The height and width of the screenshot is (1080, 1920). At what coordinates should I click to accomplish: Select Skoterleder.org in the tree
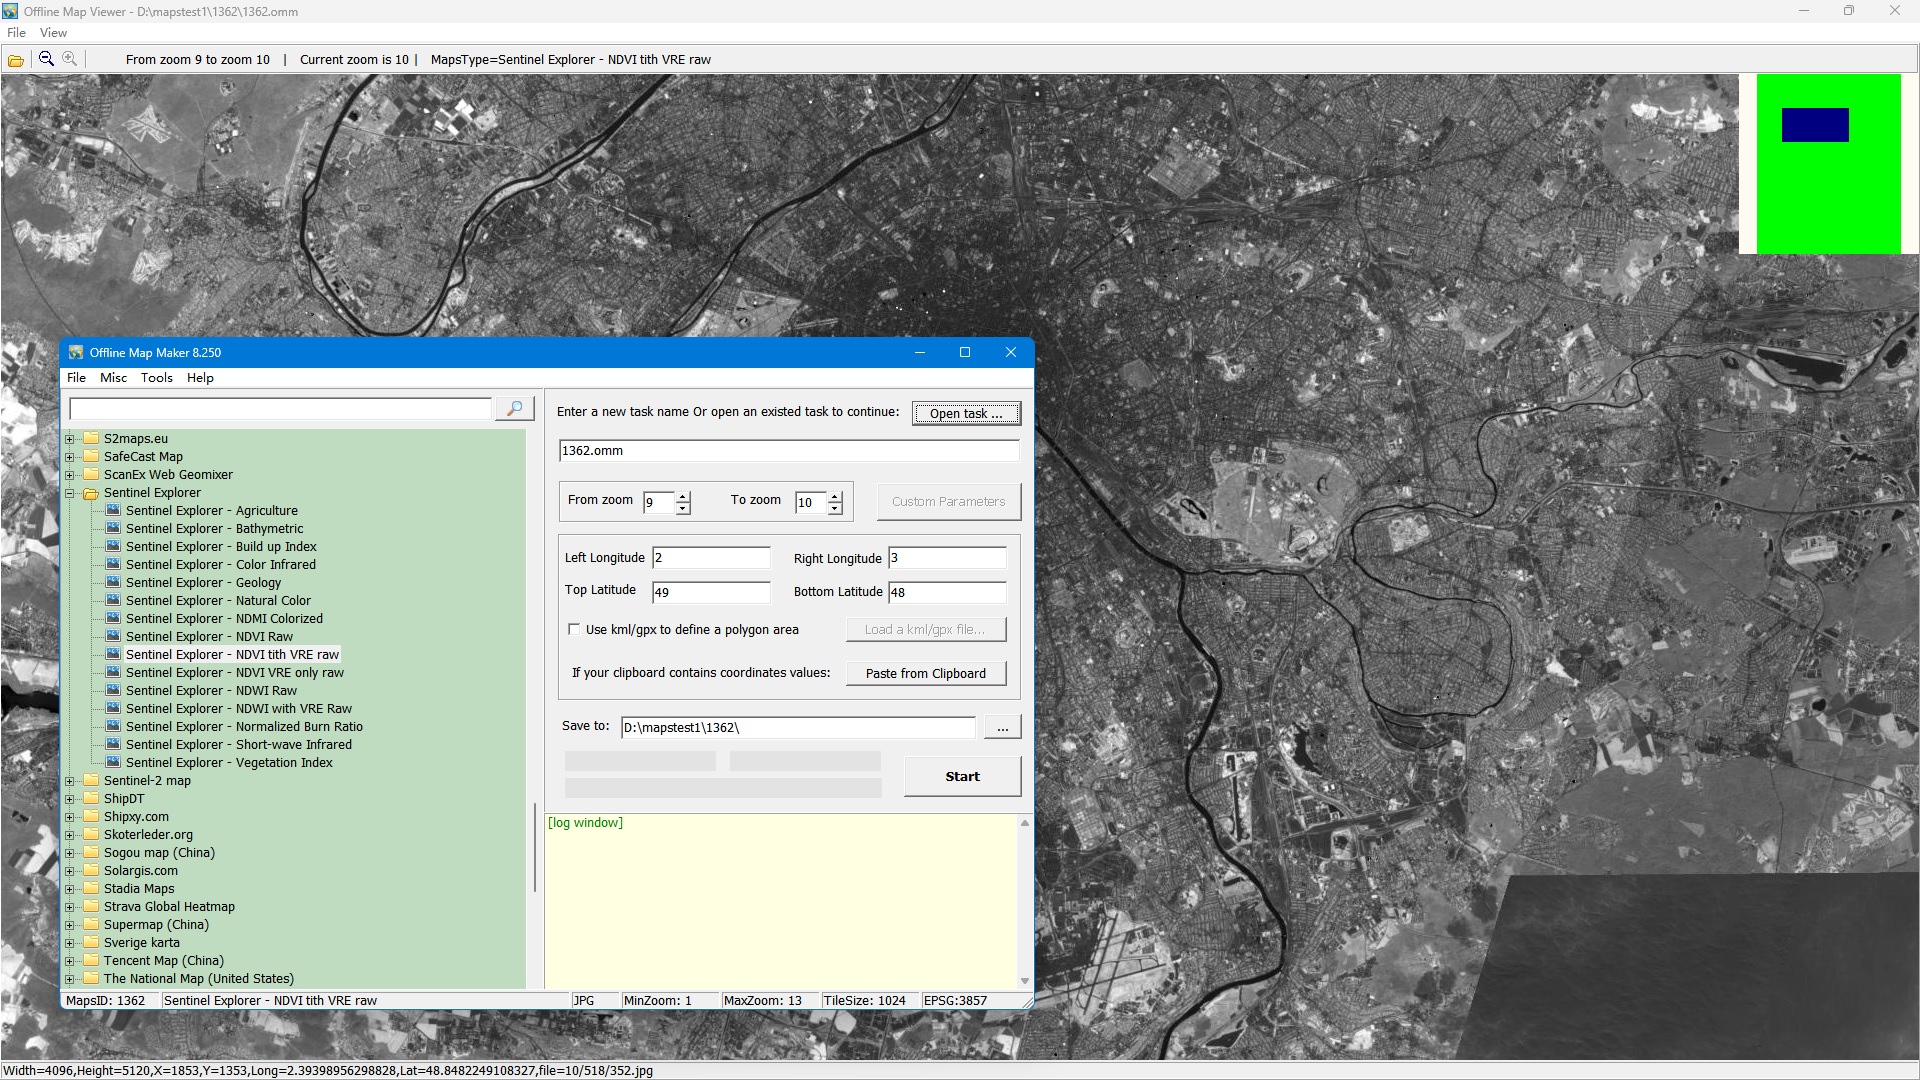click(x=148, y=834)
